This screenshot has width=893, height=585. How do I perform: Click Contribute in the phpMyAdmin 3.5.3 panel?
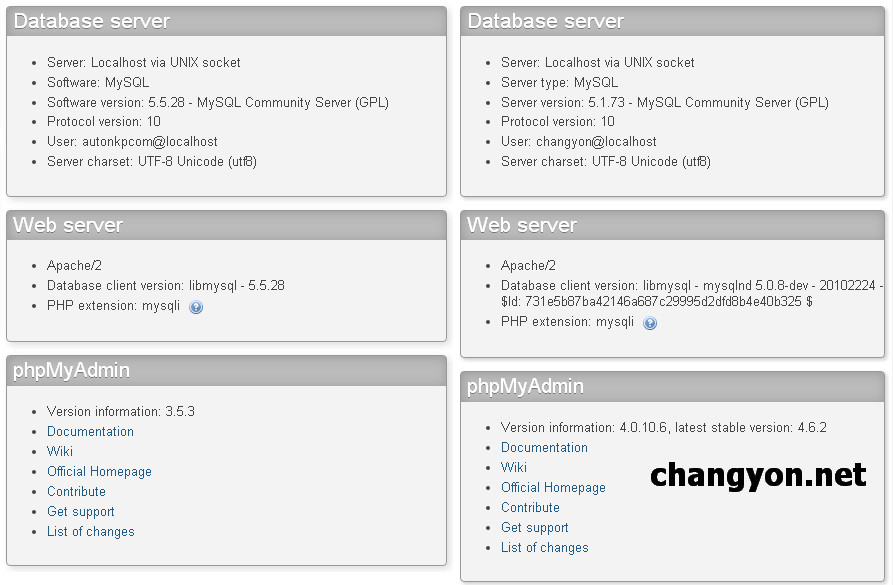click(76, 491)
